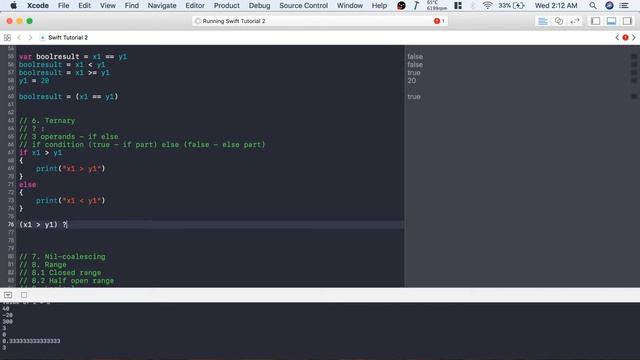The width and height of the screenshot is (640, 360).
Task: Open the File menu
Action: 63,5
